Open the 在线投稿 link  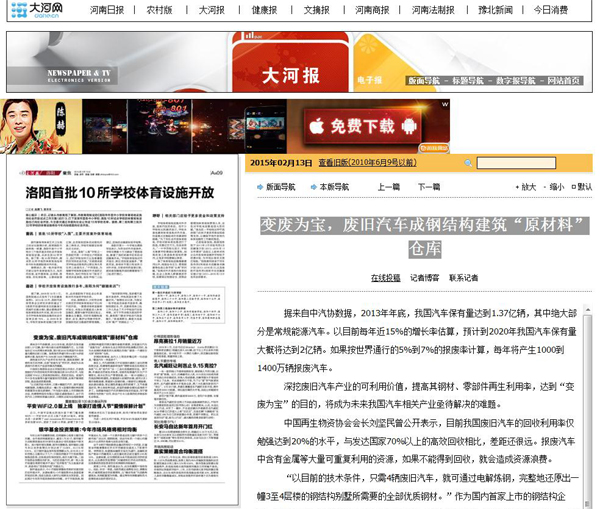pyautogui.click(x=385, y=278)
